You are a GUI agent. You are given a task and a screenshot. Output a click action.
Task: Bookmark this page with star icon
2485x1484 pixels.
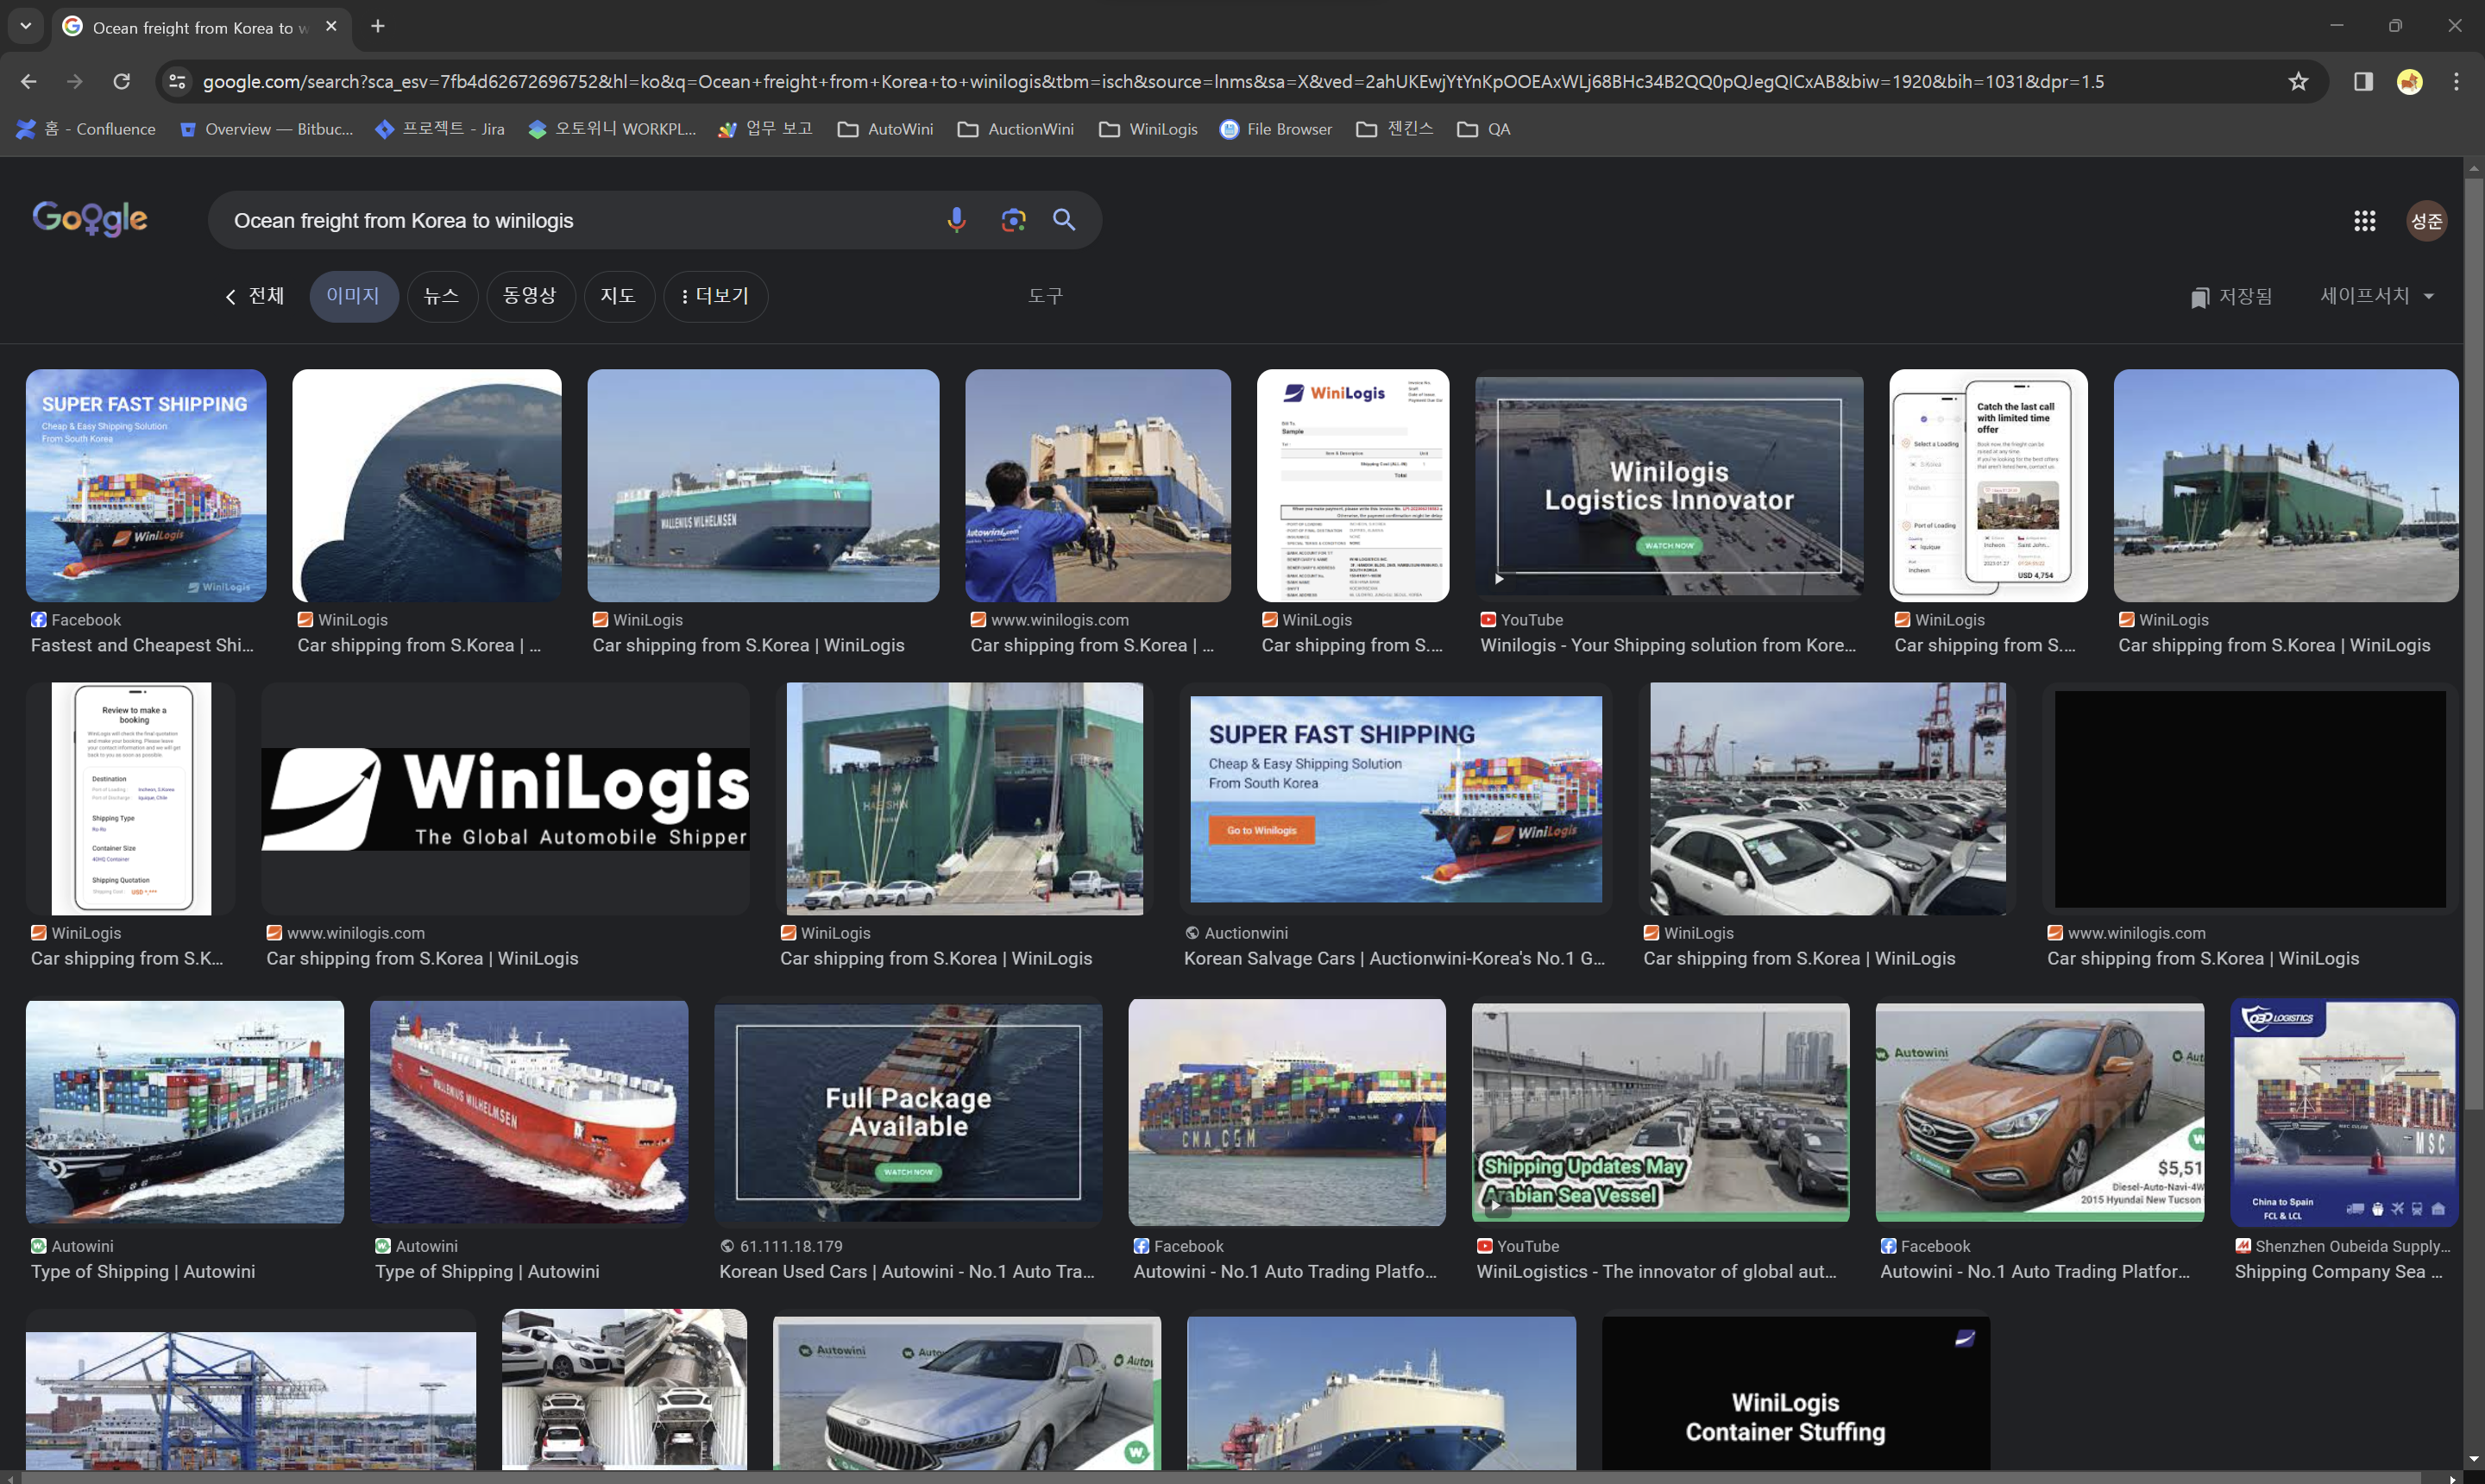(x=2298, y=82)
